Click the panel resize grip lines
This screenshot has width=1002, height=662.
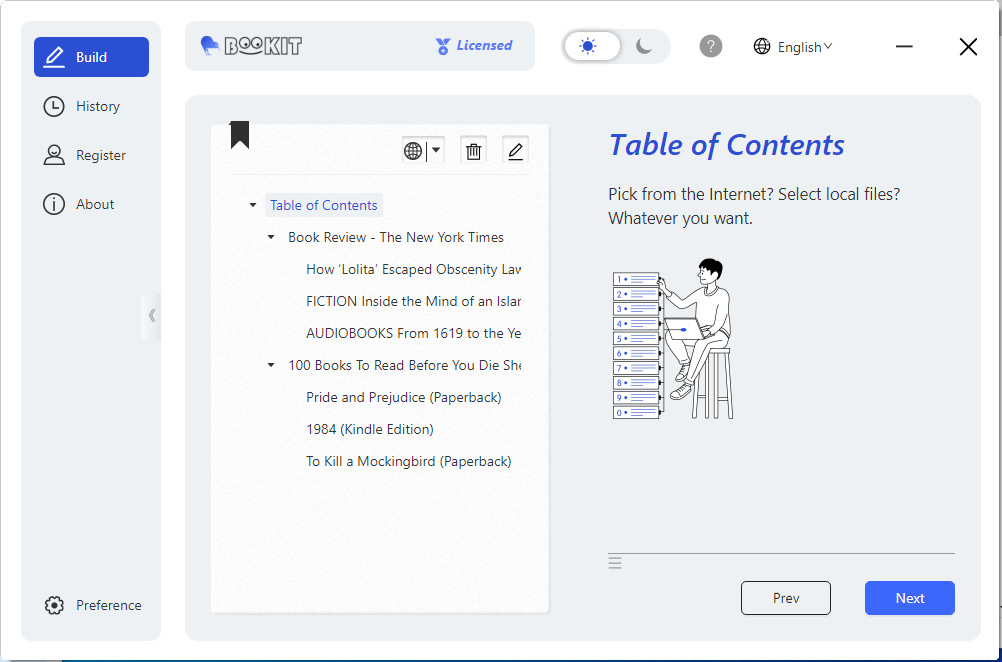615,563
